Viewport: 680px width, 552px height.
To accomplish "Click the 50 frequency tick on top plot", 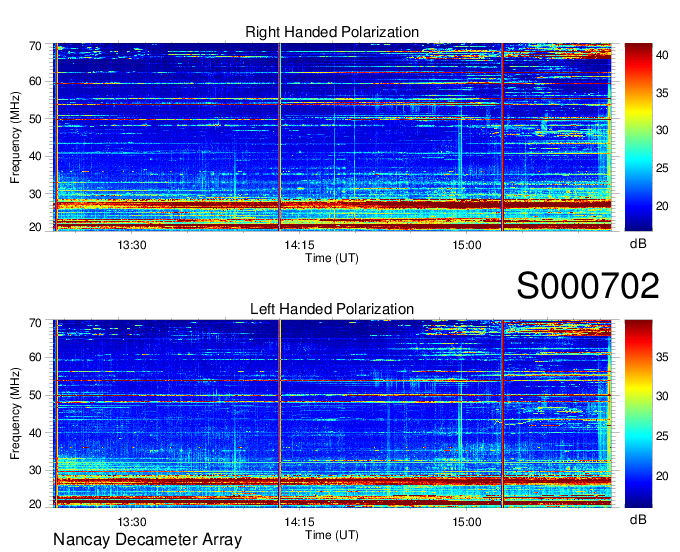I will (x=35, y=119).
